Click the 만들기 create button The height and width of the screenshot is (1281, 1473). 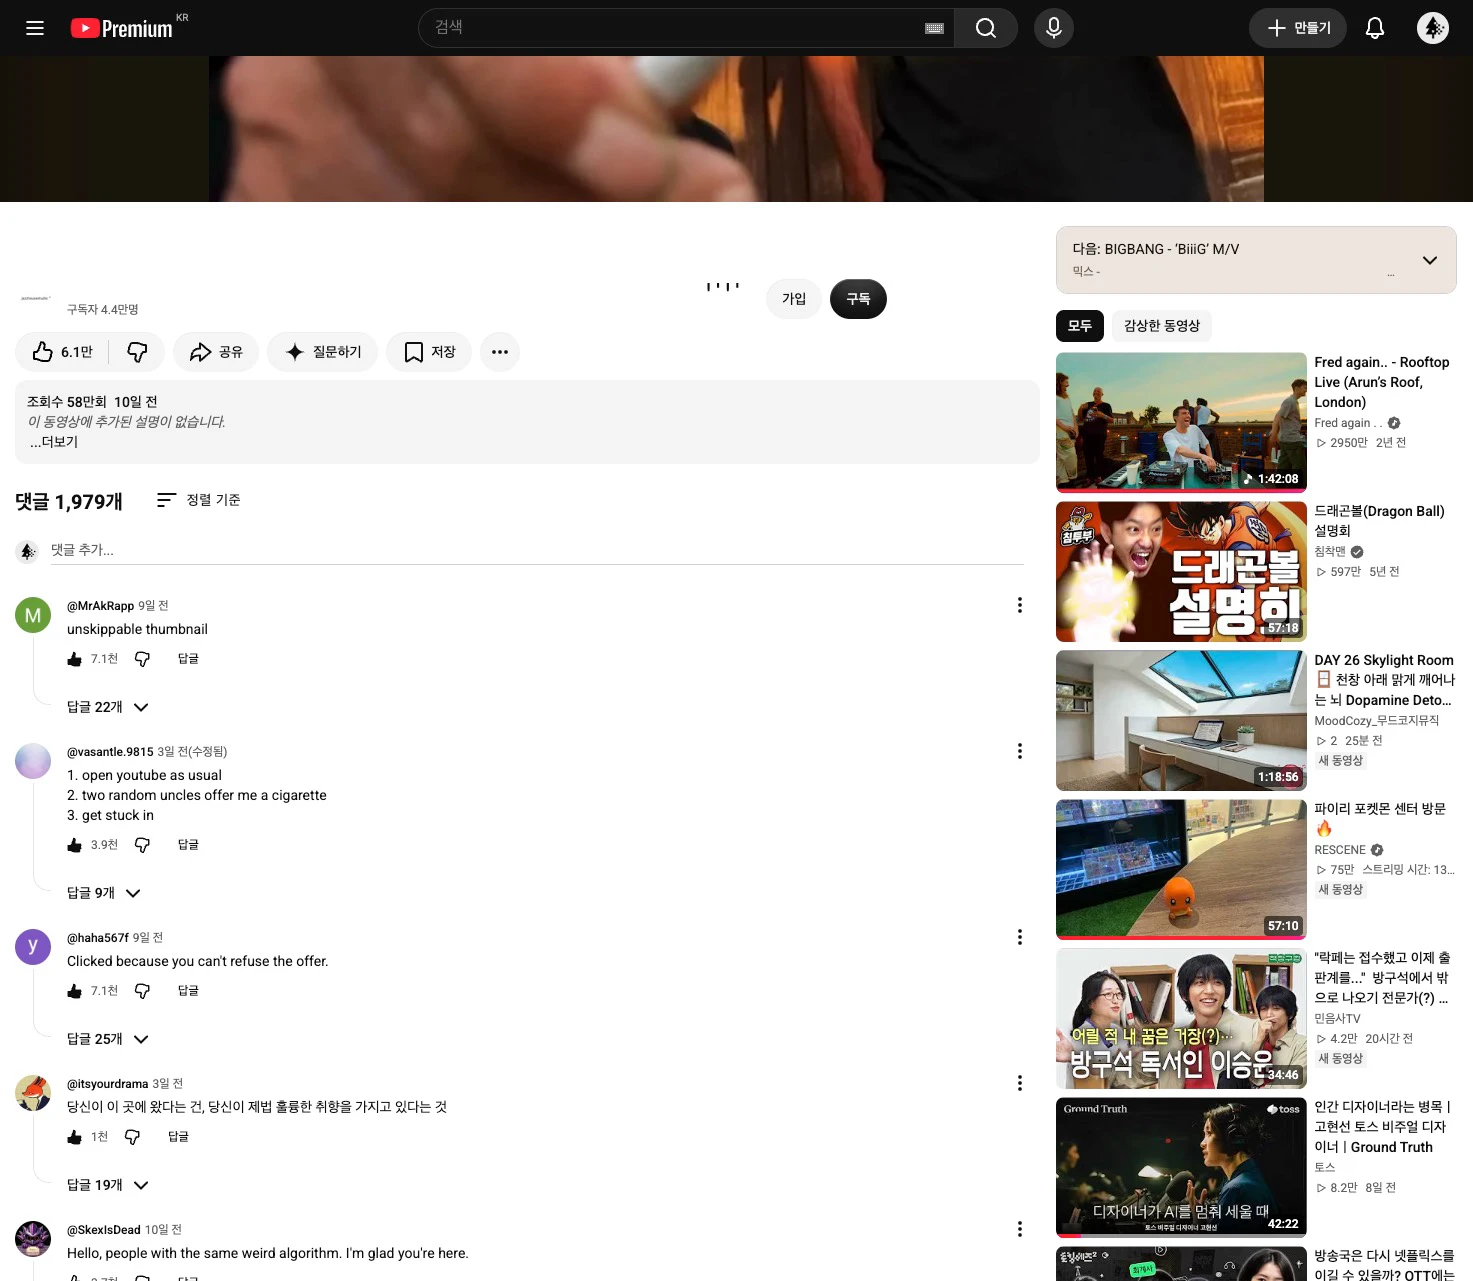(x=1298, y=28)
